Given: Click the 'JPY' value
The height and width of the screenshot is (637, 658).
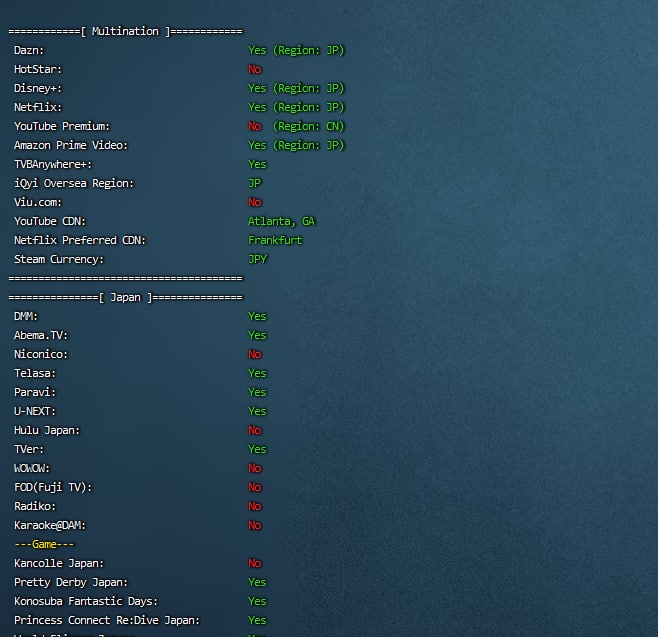Looking at the screenshot, I should tap(258, 259).
